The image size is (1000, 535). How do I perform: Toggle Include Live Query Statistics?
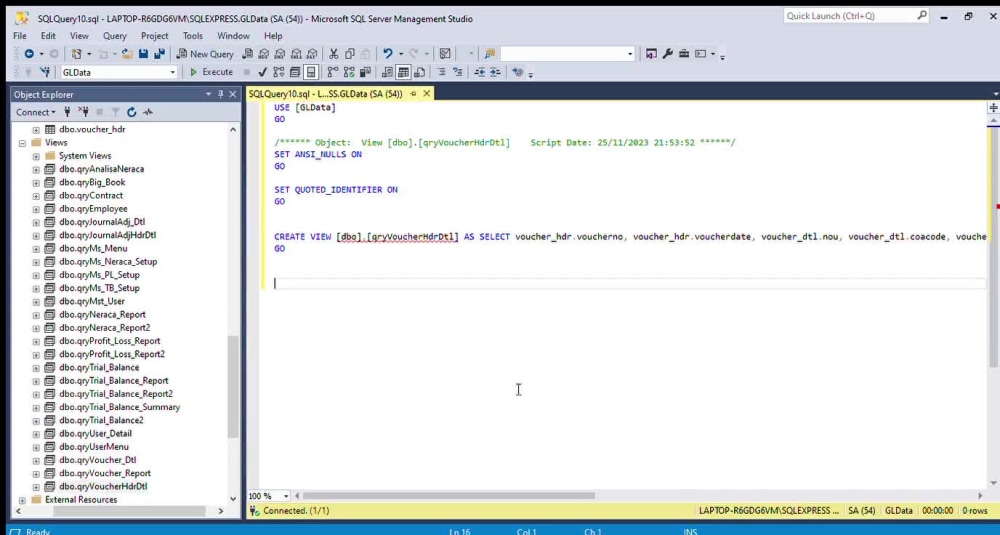pos(349,72)
